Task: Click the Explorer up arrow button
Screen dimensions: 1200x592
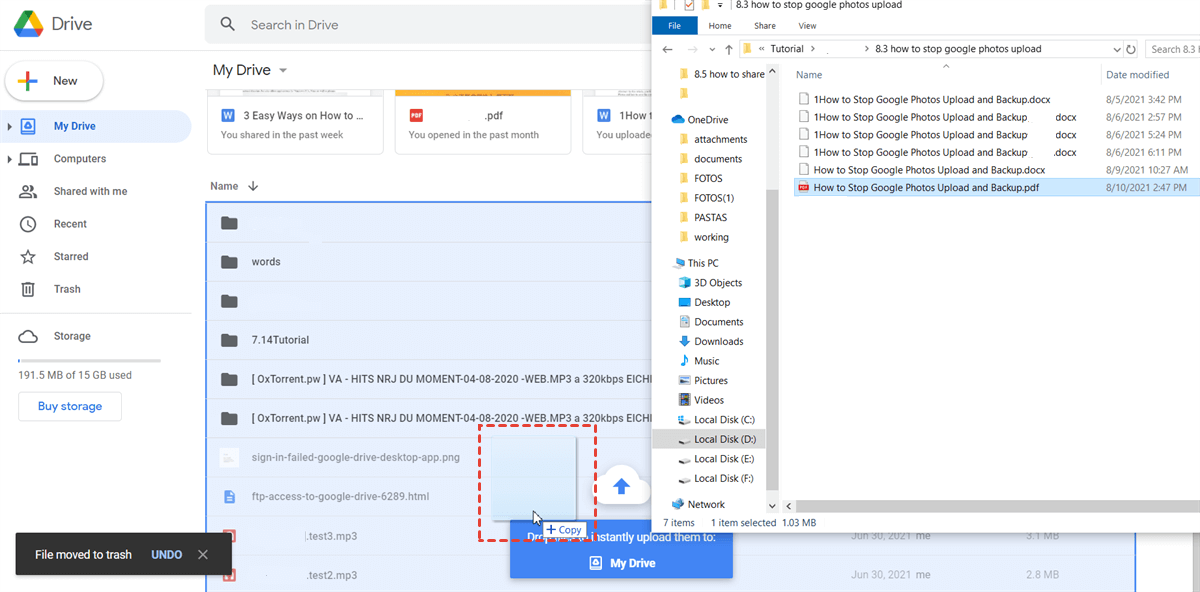Action: (x=729, y=49)
